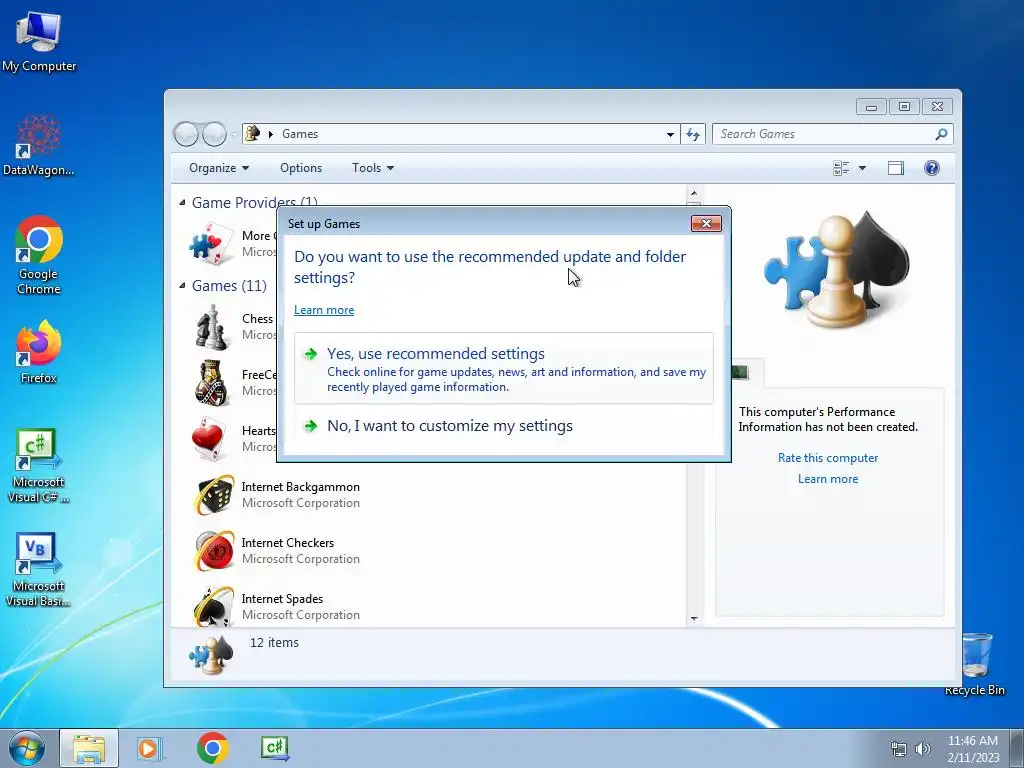Choose No, I want to customize my settings
Viewport: 1024px width, 768px height.
pos(504,426)
